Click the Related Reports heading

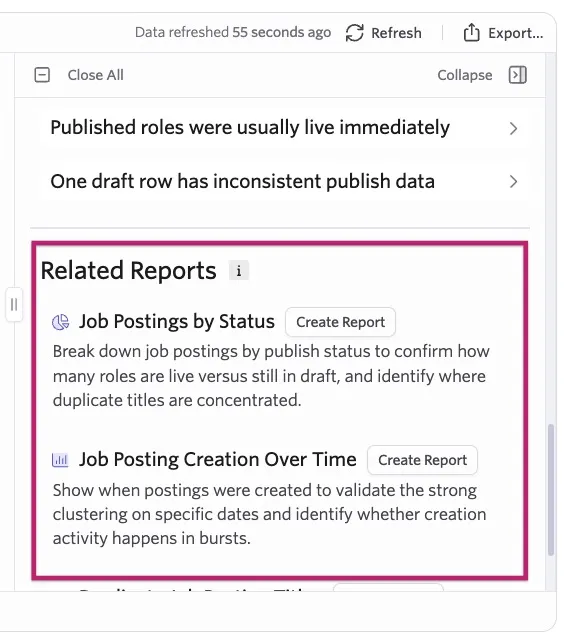click(129, 271)
